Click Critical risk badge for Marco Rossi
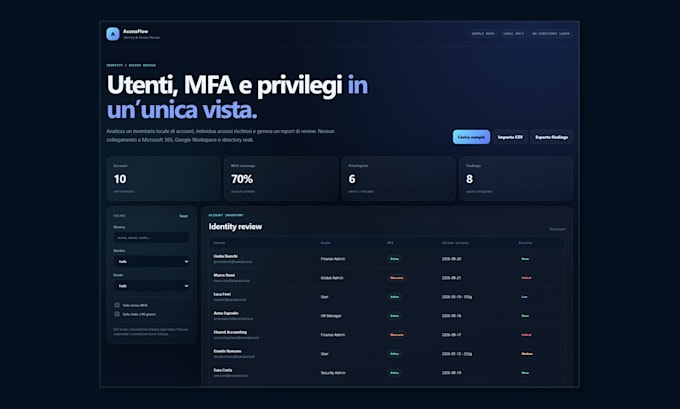 click(526, 278)
